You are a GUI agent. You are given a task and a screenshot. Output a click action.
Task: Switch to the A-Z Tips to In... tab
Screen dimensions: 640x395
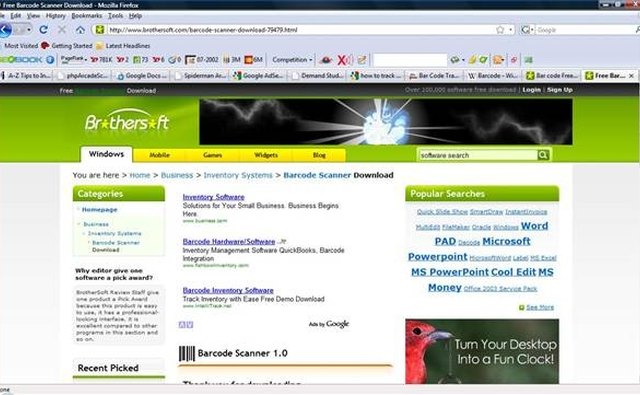point(26,75)
